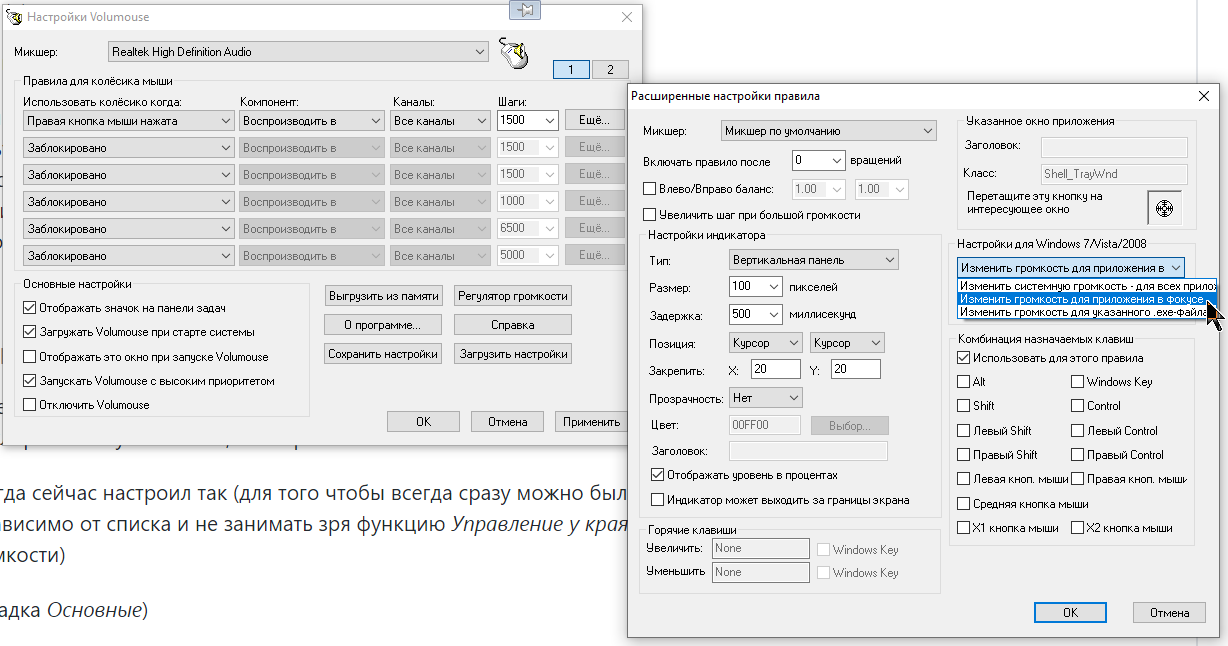Click the Volumouse title bar app icon

14,17
